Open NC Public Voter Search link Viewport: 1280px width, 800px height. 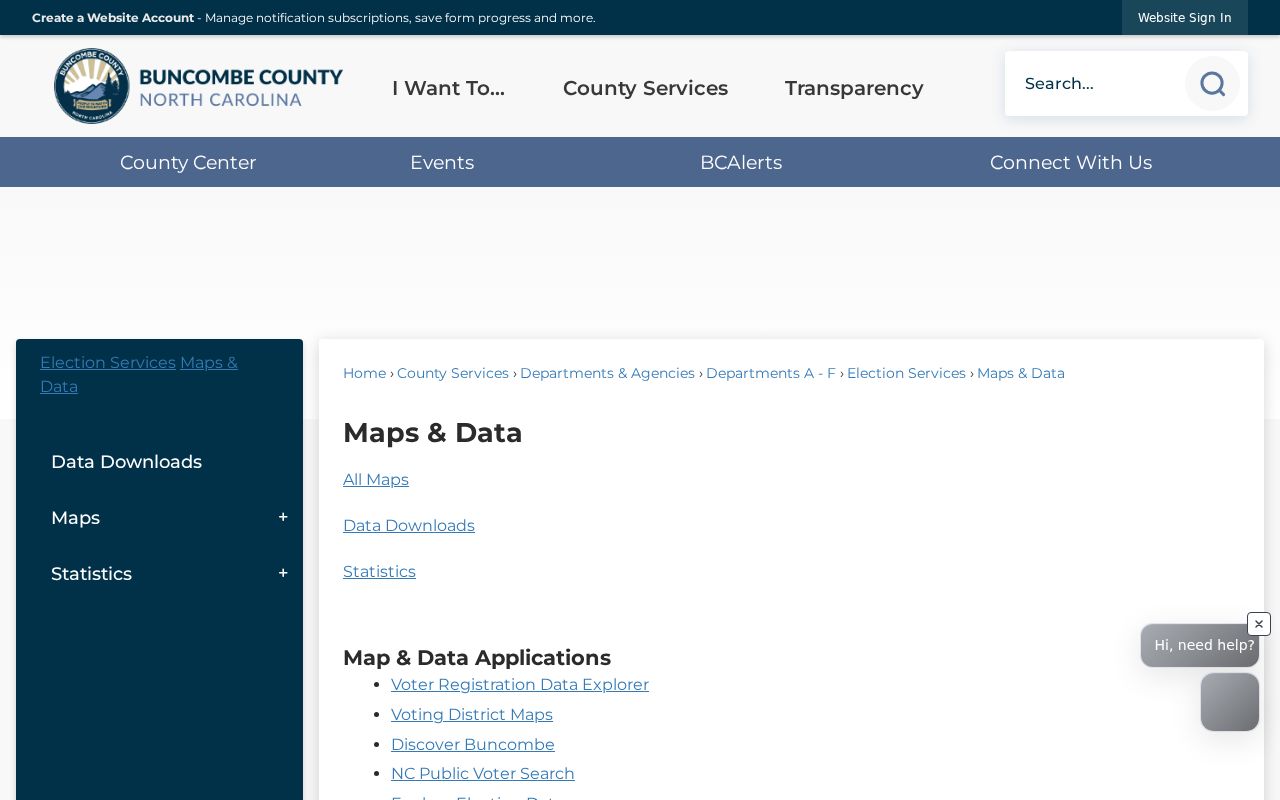483,774
